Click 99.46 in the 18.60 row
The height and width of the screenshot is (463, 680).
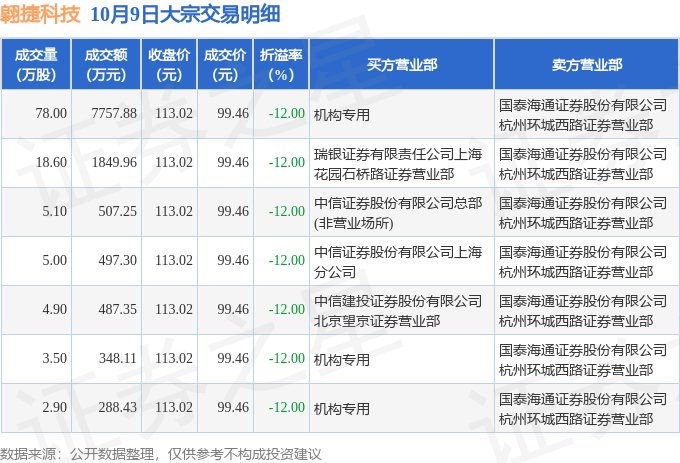tap(233, 163)
